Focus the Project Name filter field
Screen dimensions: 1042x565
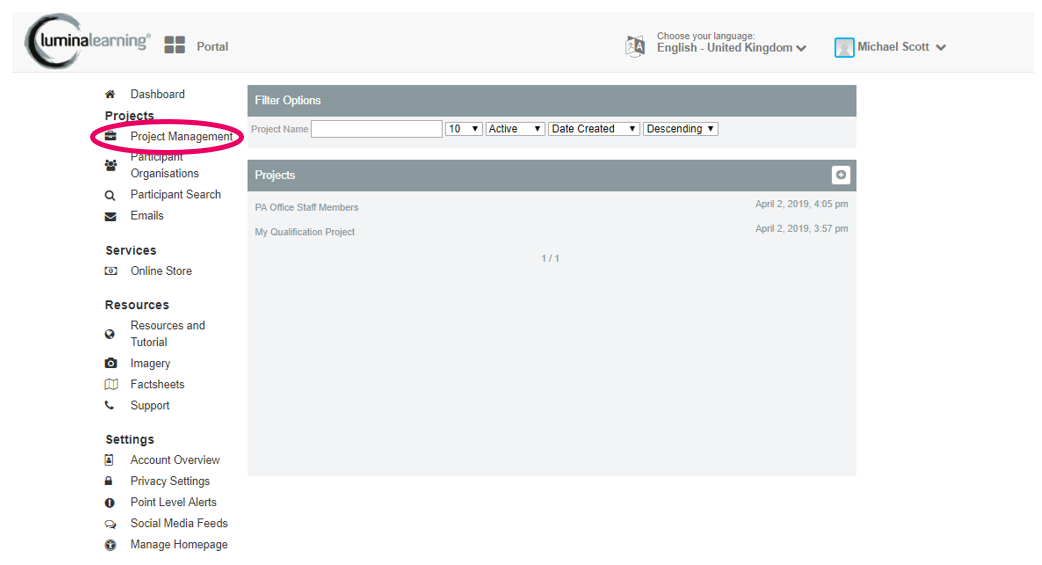point(377,129)
